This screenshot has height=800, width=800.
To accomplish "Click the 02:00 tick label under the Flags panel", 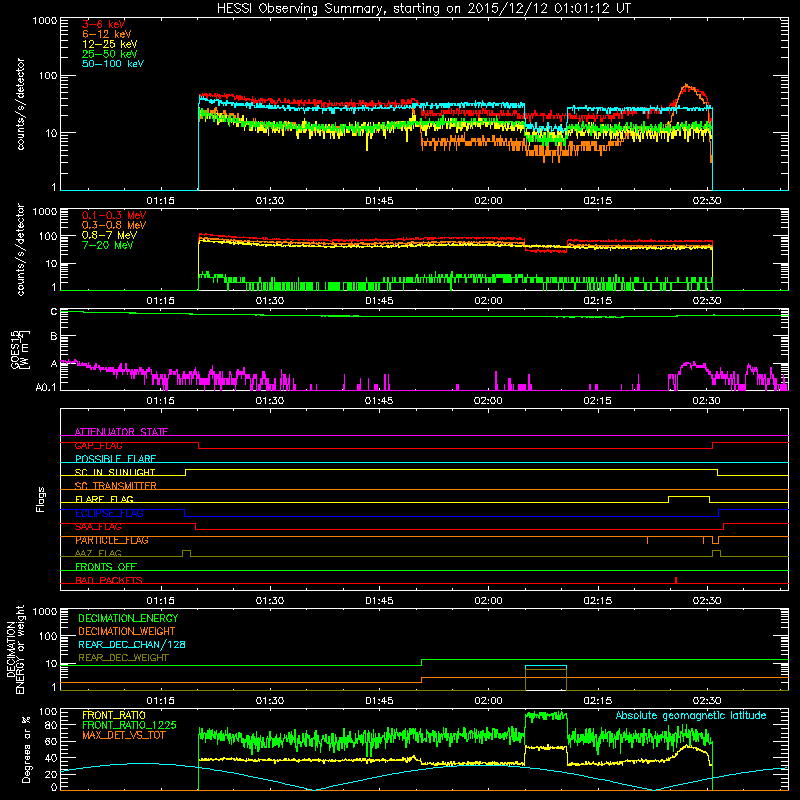I will coord(488,601).
